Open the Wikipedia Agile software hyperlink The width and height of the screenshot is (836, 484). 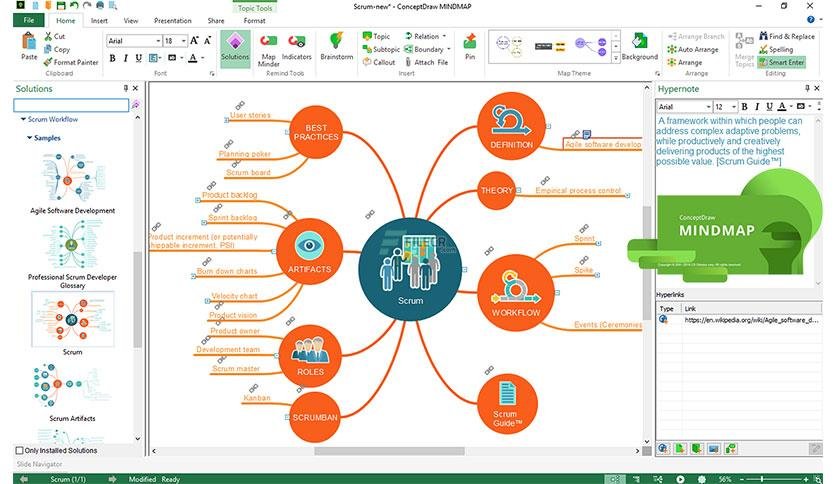(751, 320)
